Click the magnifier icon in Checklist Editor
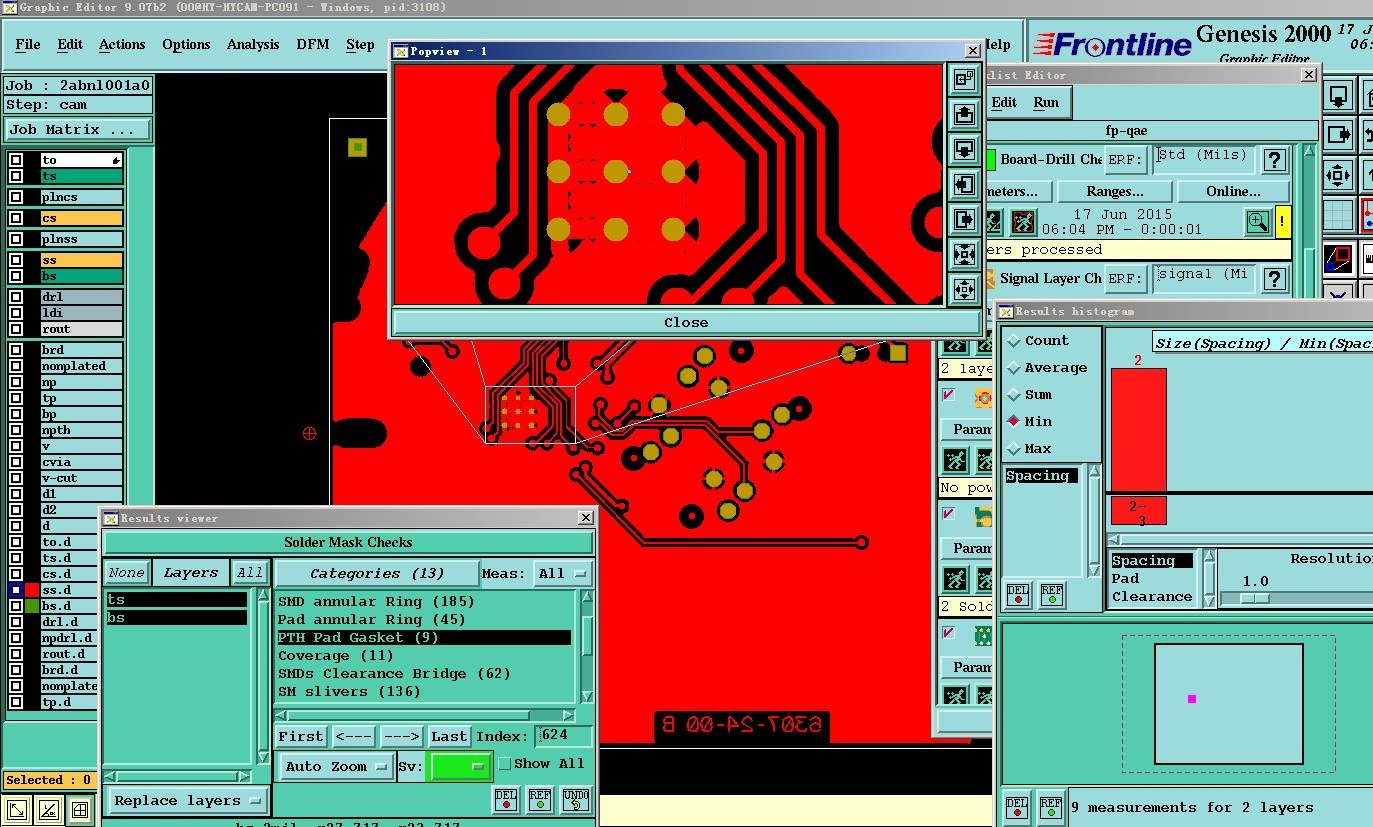The height and width of the screenshot is (827, 1373). click(1257, 221)
